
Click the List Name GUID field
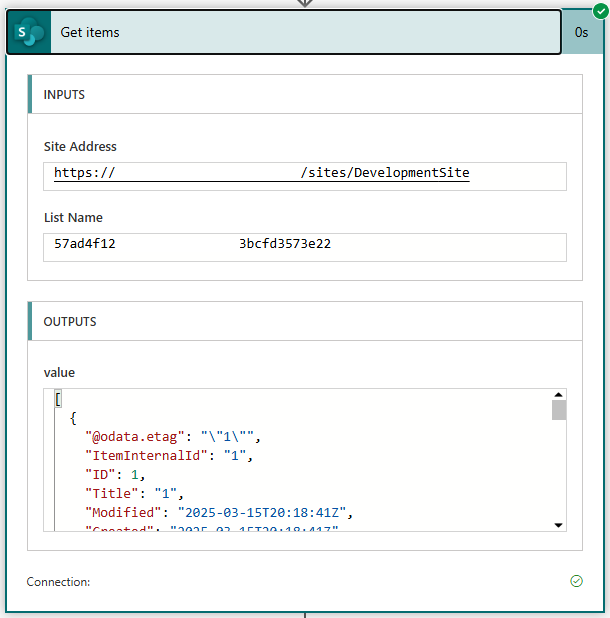click(x=305, y=244)
